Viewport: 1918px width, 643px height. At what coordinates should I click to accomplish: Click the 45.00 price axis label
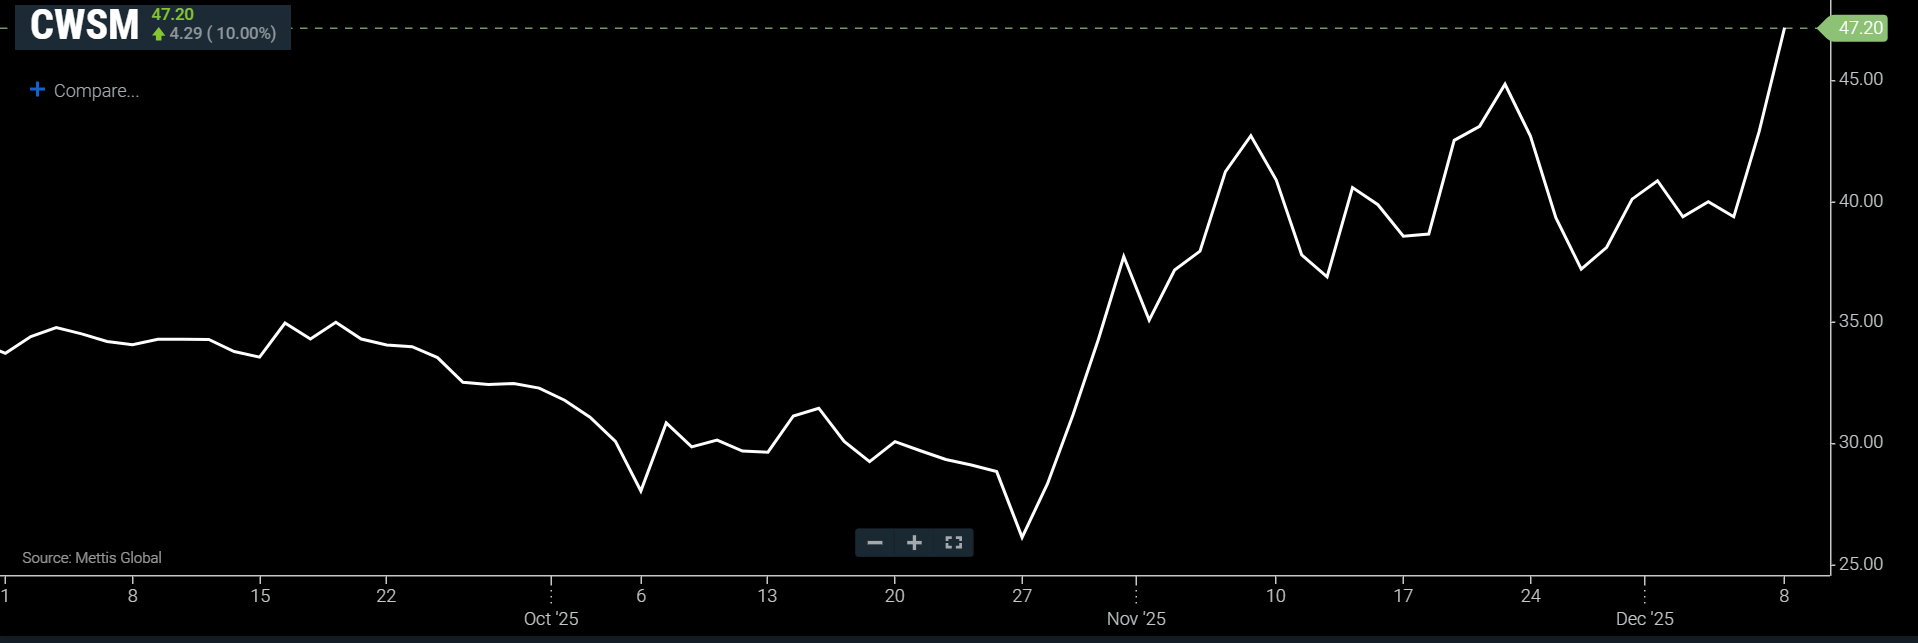pyautogui.click(x=1860, y=79)
